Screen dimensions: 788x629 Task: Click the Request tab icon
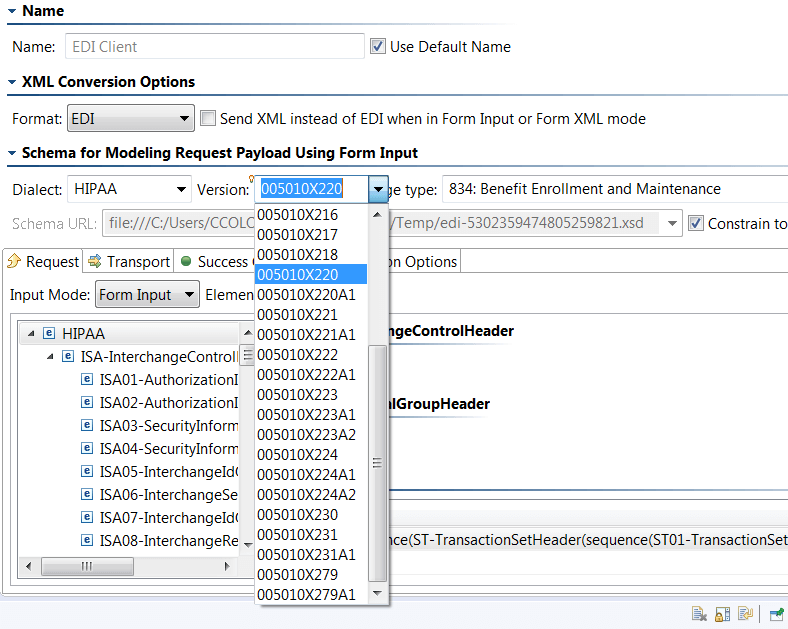click(x=14, y=261)
